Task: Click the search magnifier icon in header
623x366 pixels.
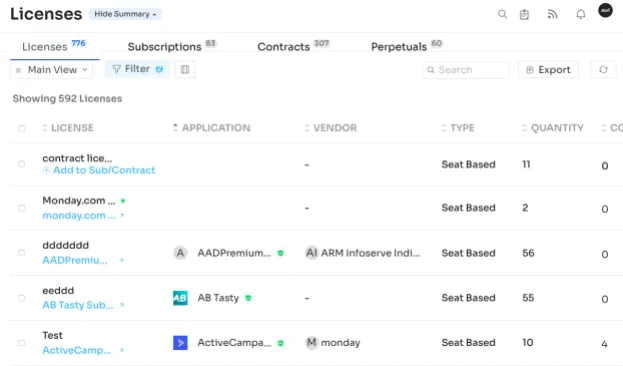Action: [502, 14]
